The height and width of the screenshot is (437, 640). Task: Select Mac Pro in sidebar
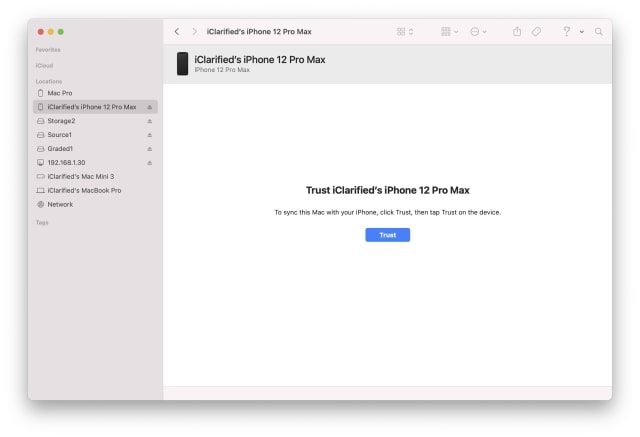(60, 93)
